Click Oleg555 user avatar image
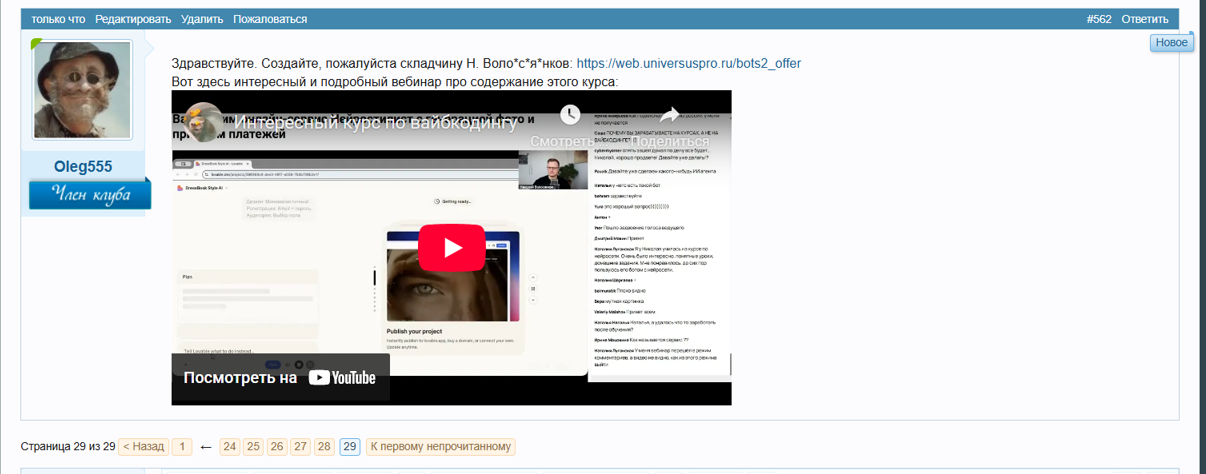Image resolution: width=1206 pixels, height=474 pixels. pyautogui.click(x=83, y=90)
